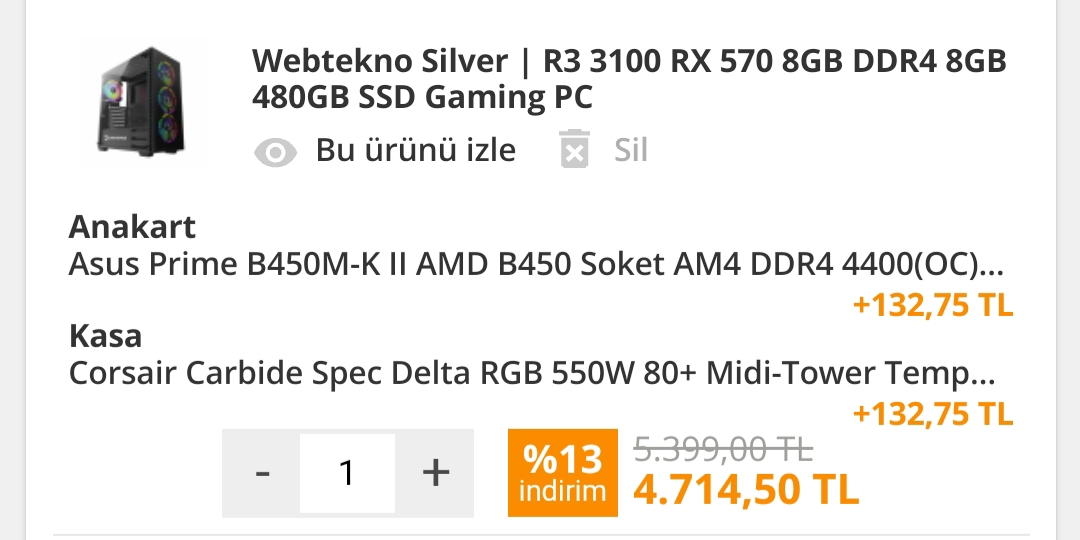Focus the quantity input field
Screen dimensions: 1080x540
coord(347,472)
